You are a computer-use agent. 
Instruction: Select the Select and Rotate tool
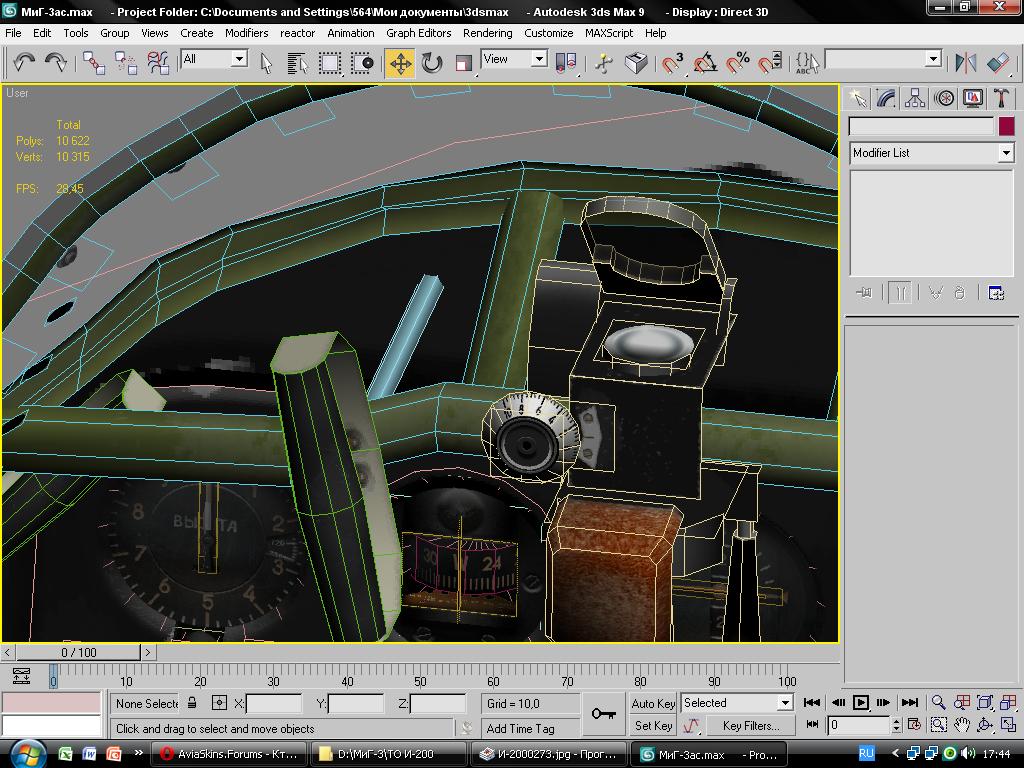click(431, 63)
